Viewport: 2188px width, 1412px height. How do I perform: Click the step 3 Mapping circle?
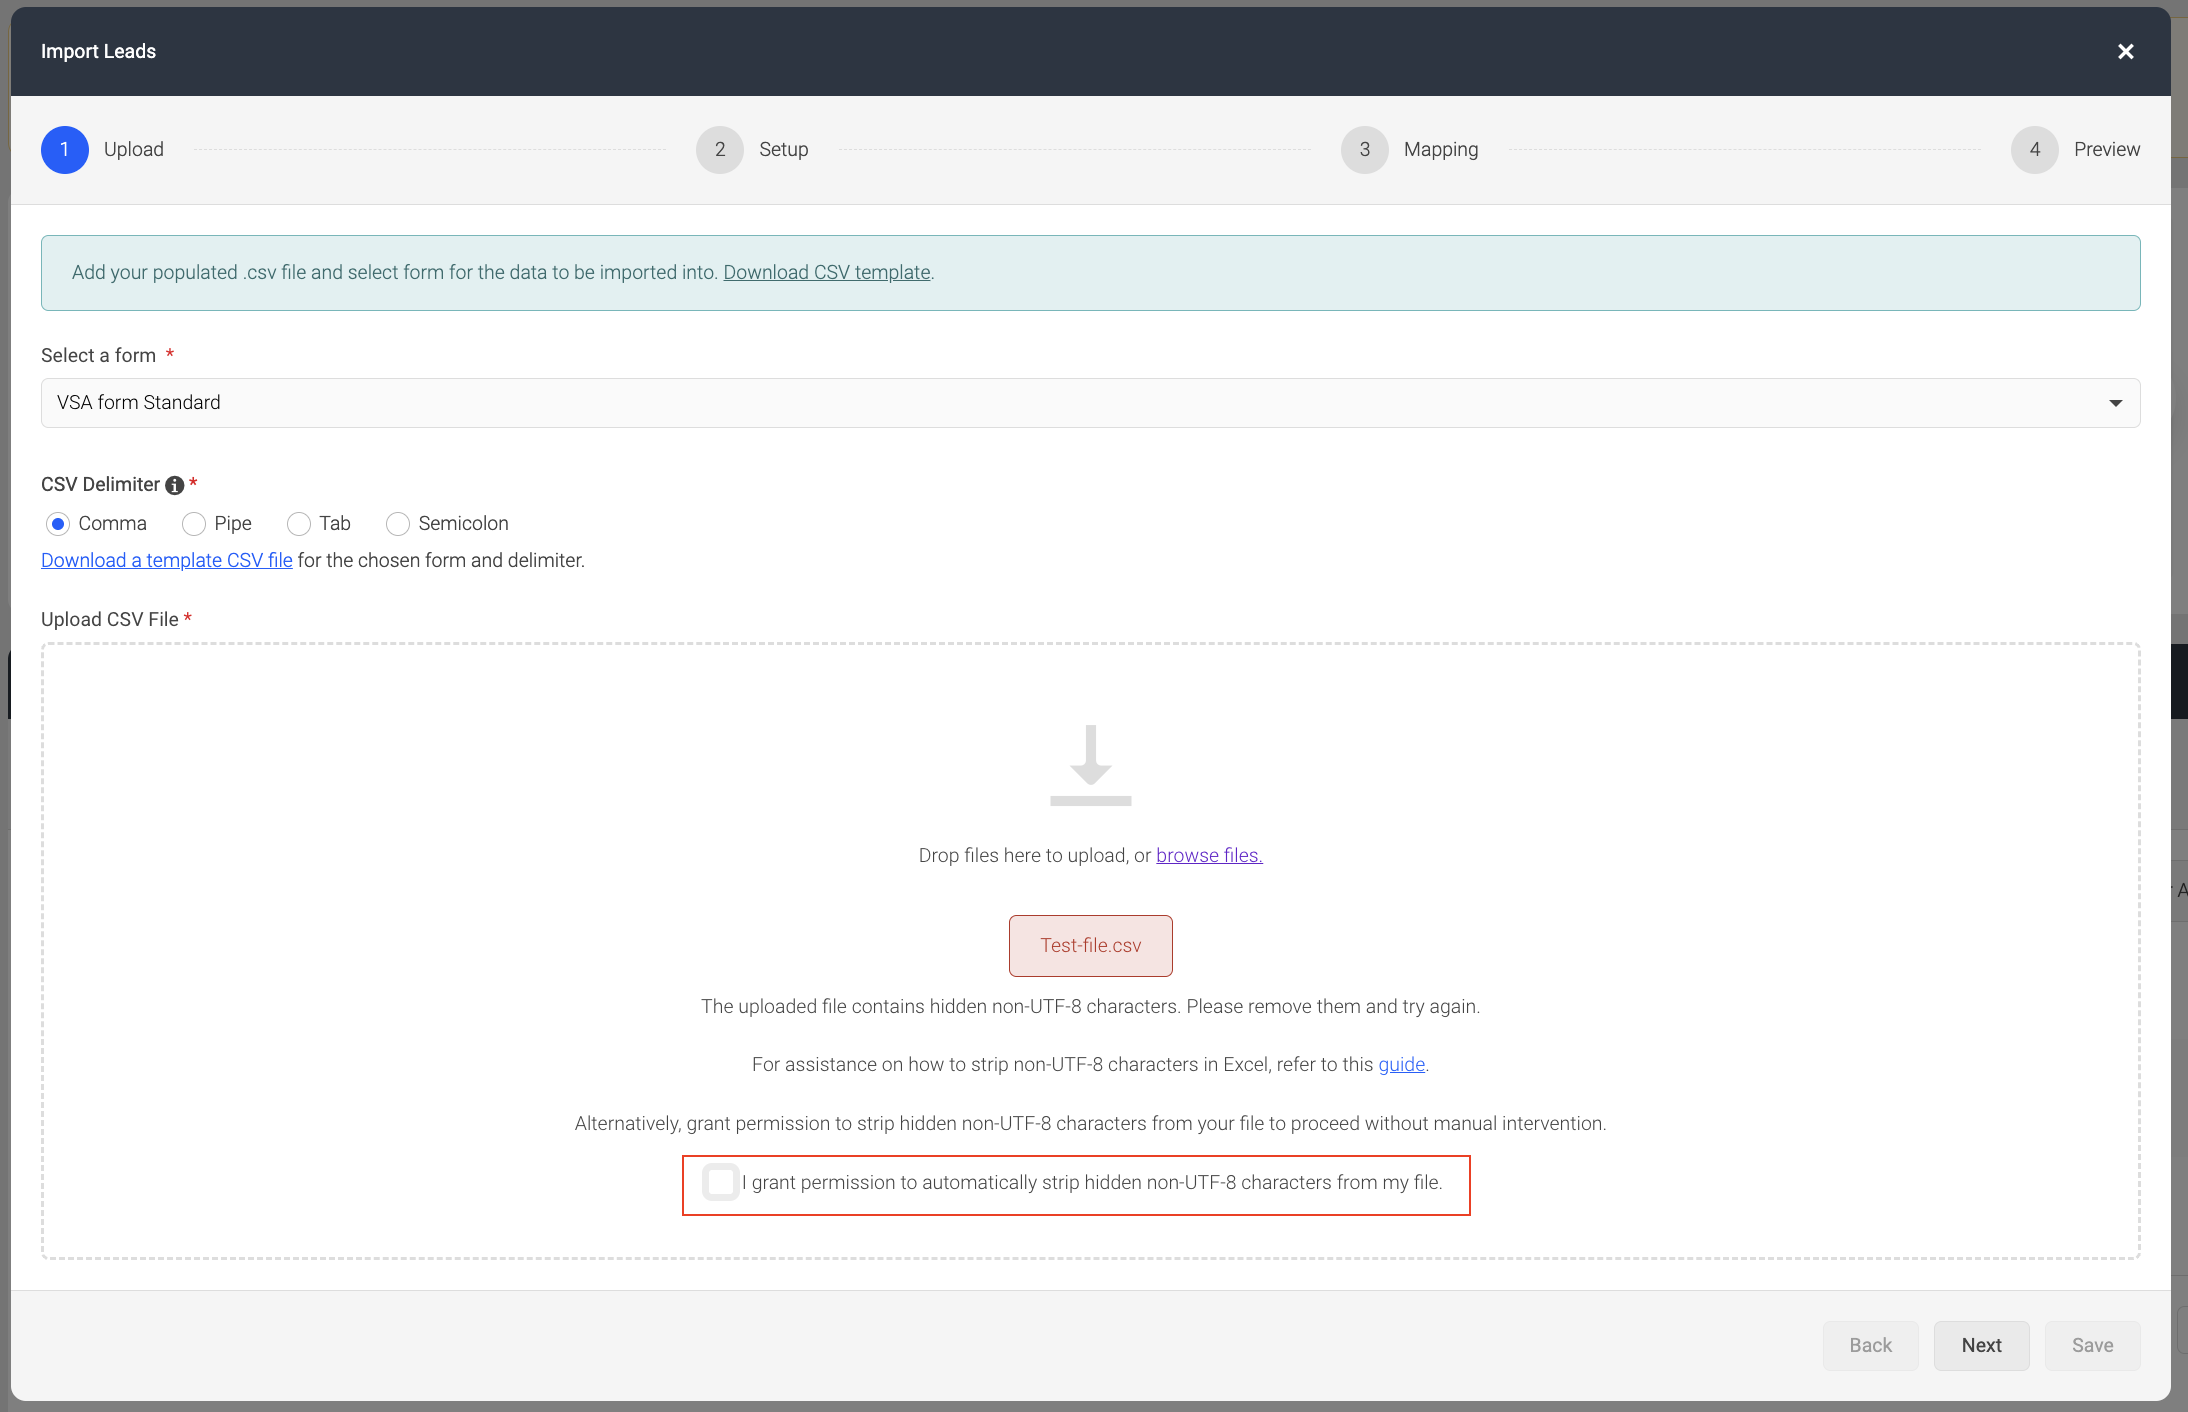1365,150
